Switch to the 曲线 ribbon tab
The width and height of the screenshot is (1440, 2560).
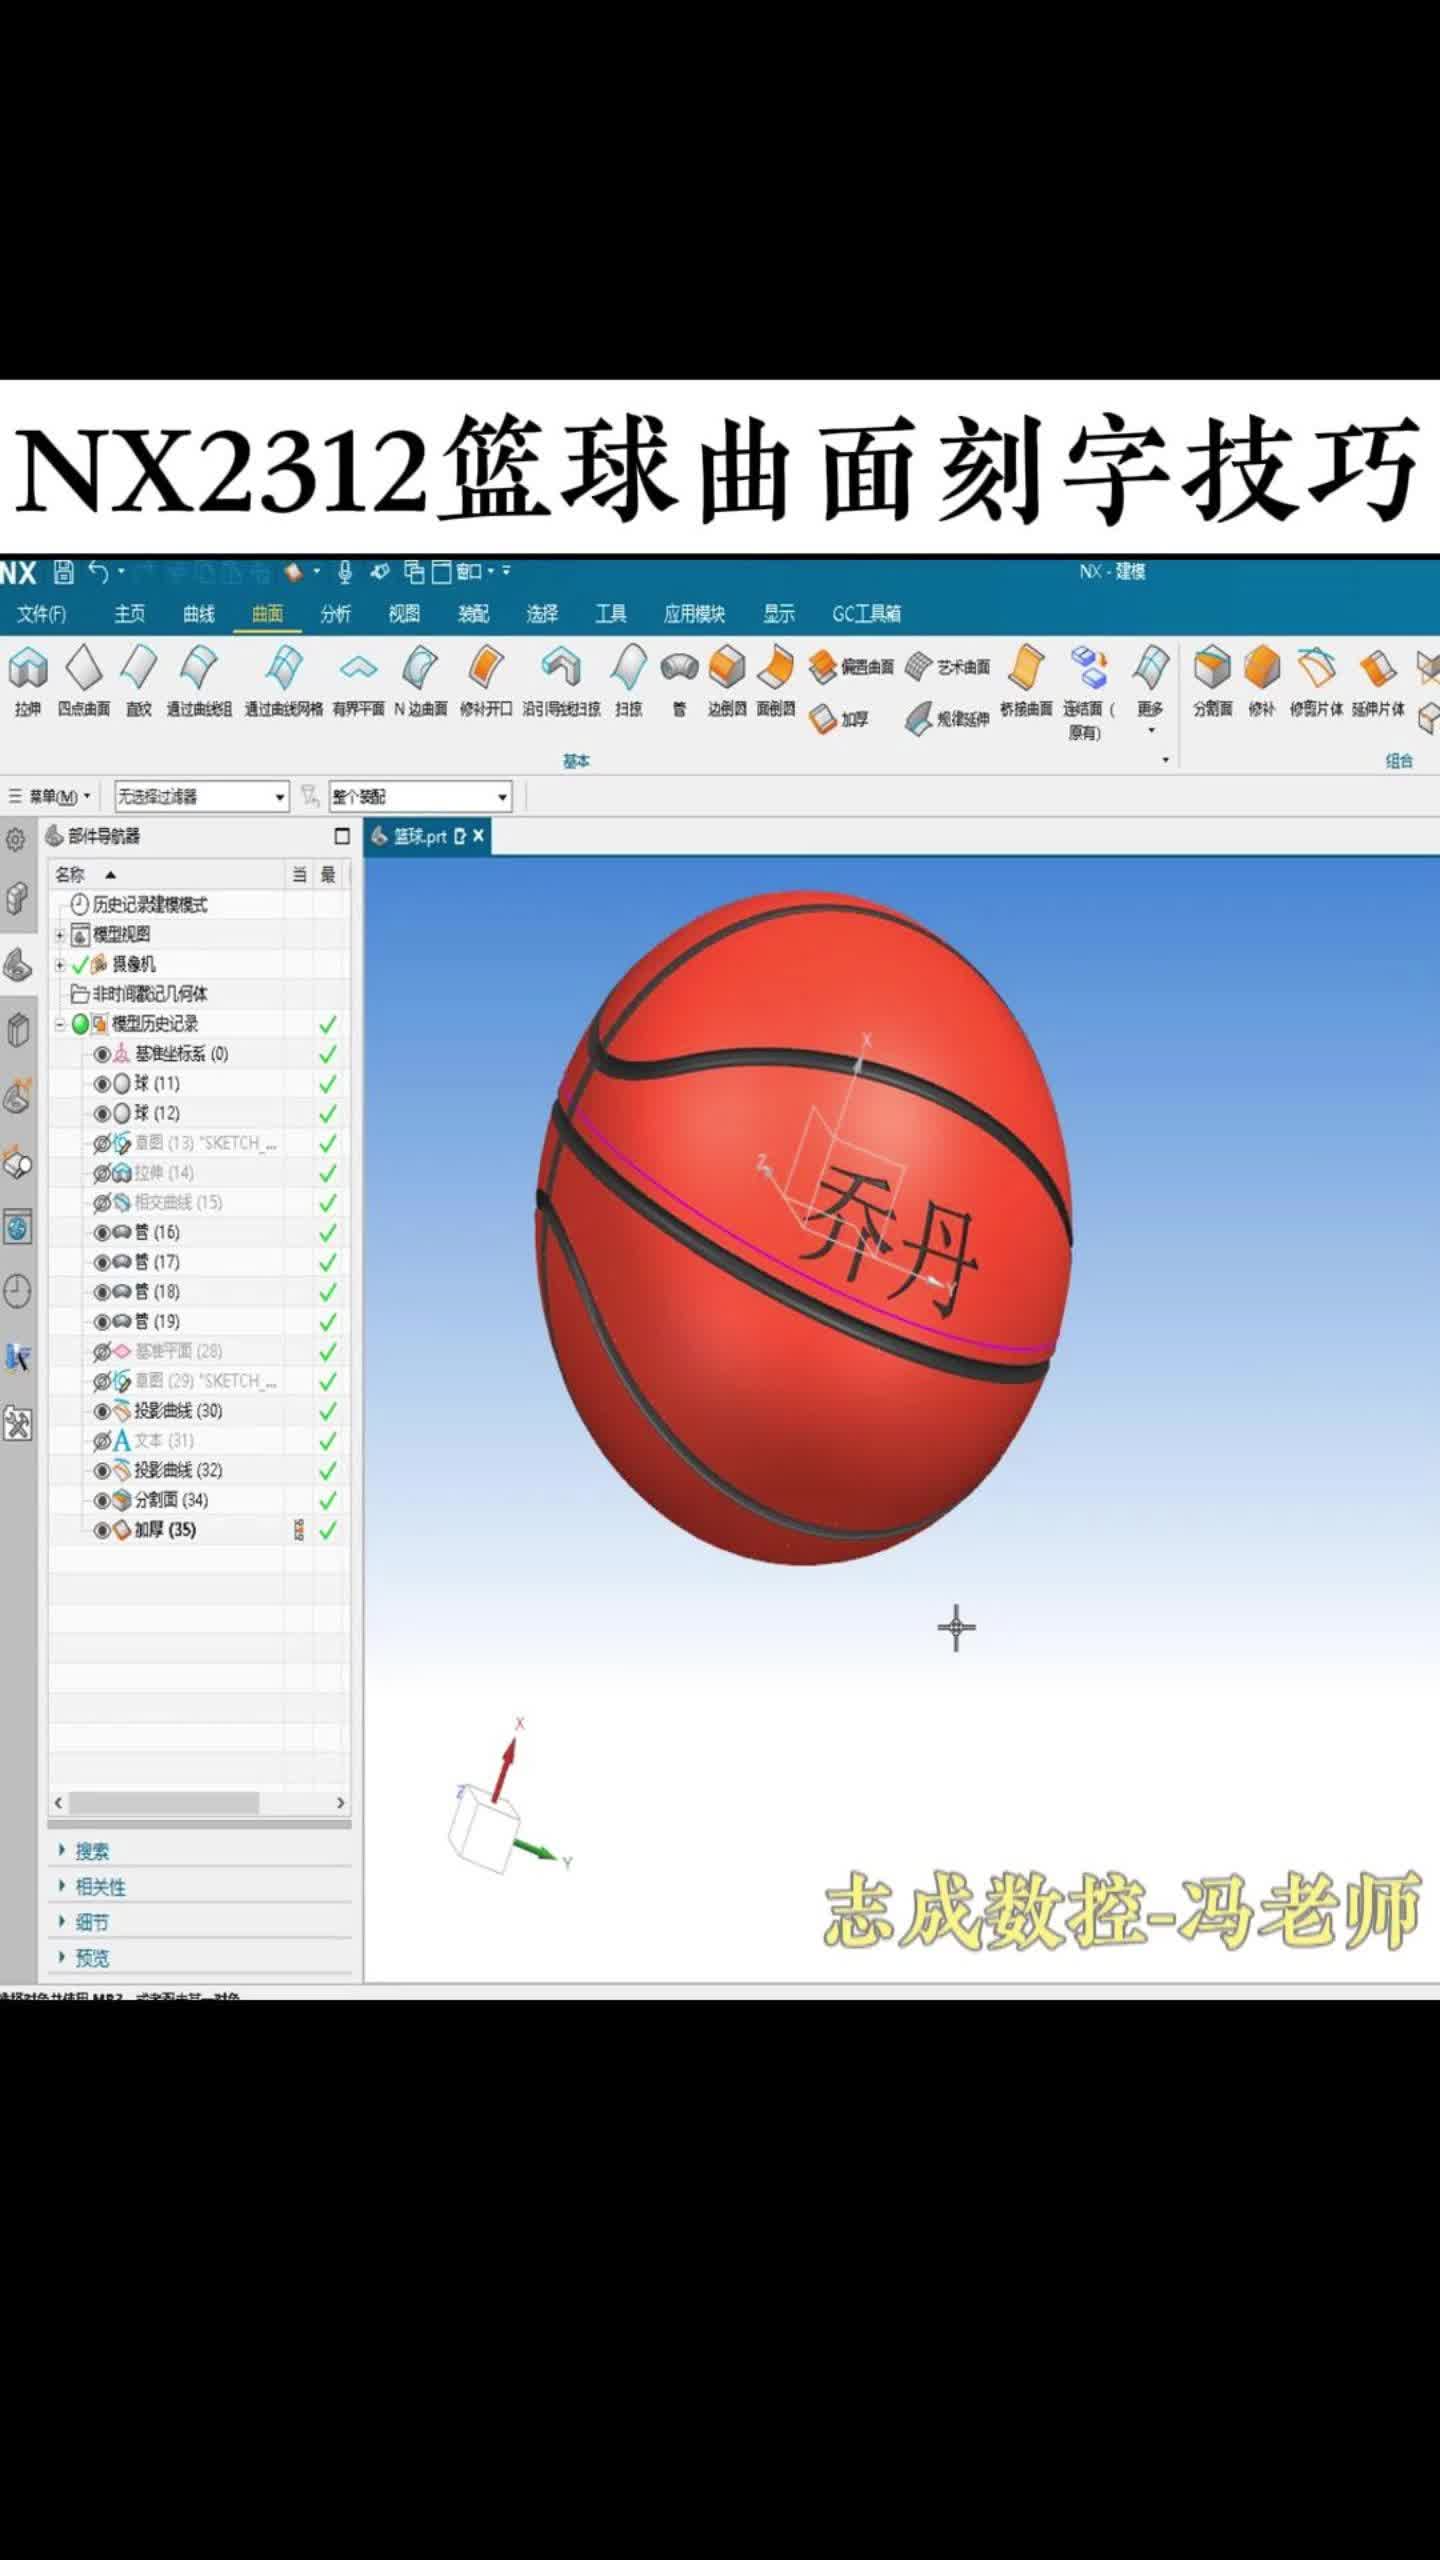[199, 614]
